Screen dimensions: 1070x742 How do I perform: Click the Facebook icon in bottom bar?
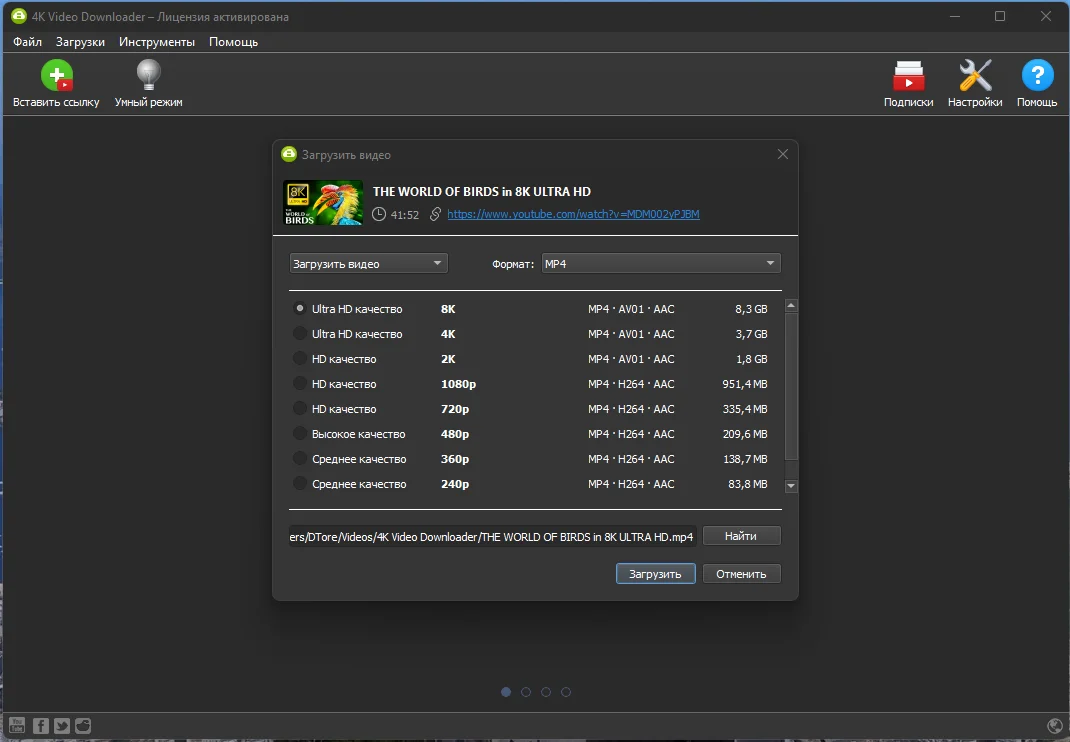tap(41, 725)
